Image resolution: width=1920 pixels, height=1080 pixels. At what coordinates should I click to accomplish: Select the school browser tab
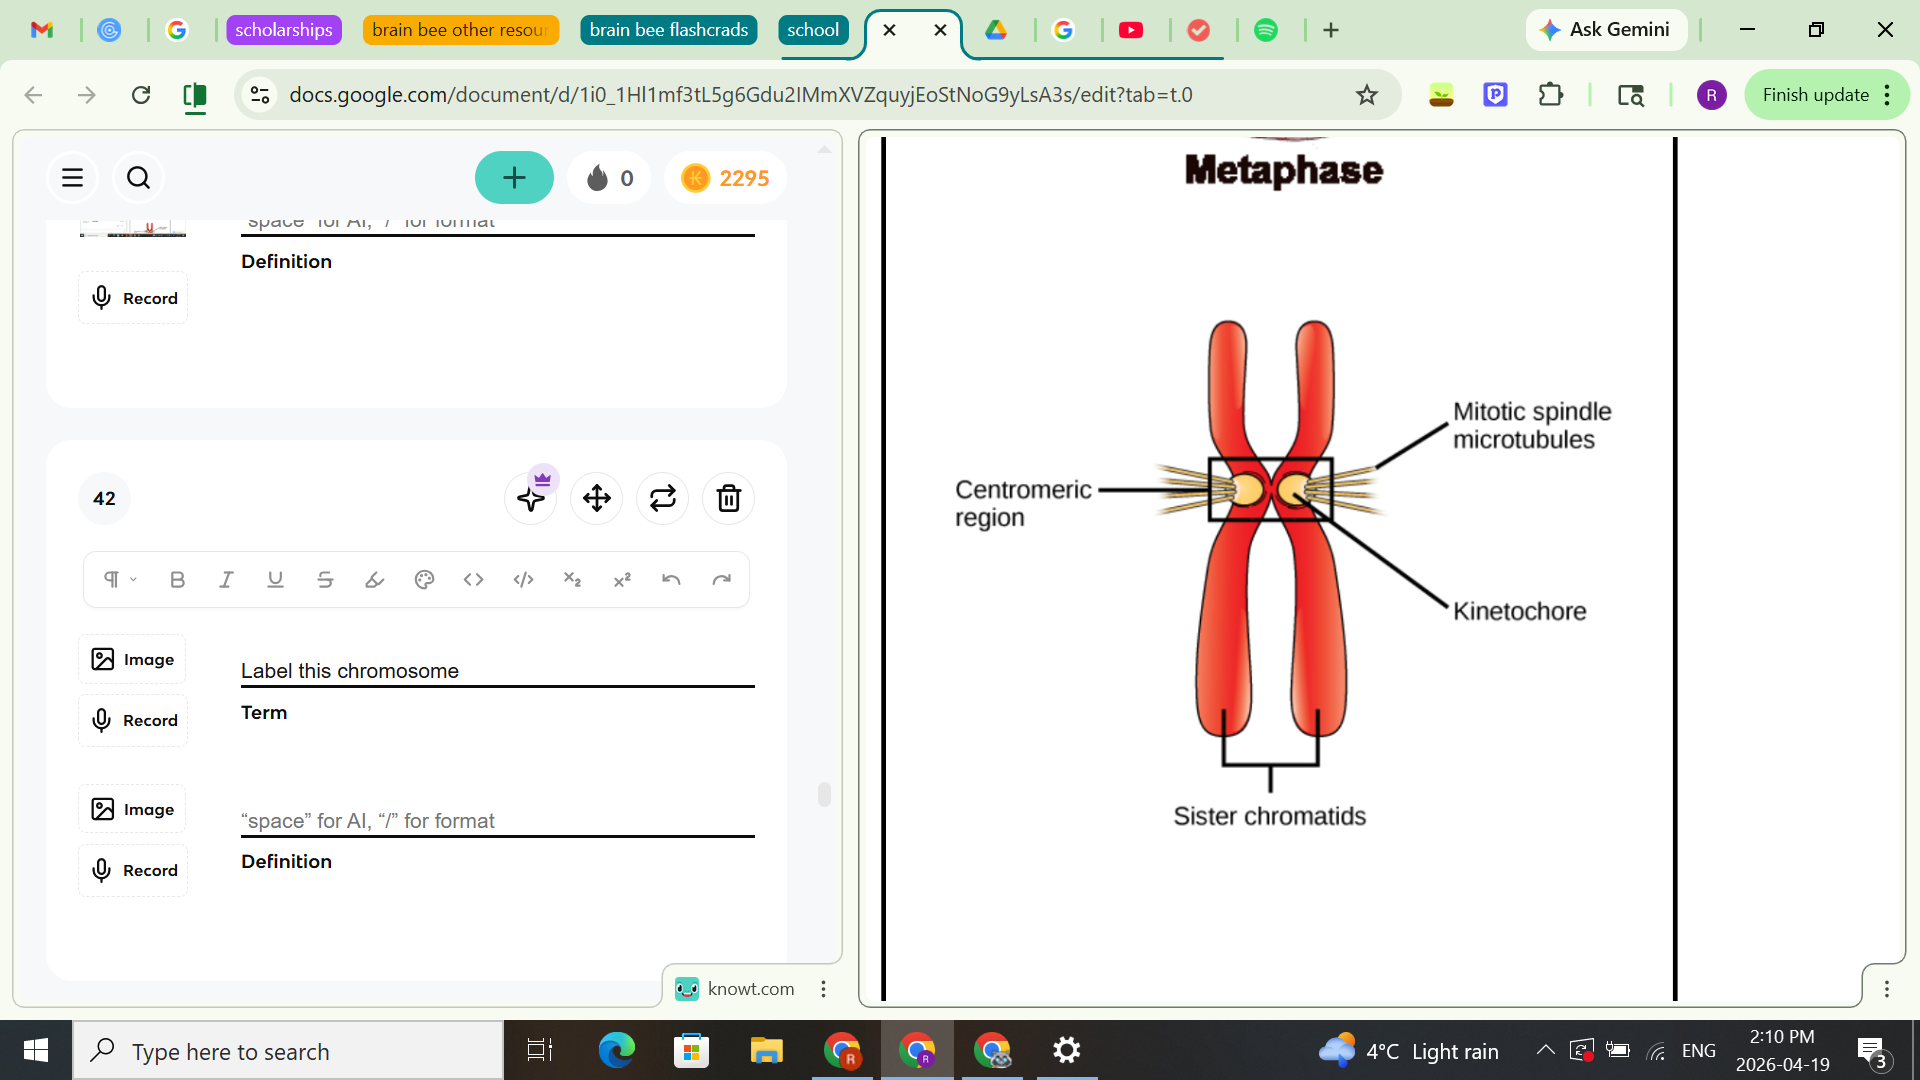(x=813, y=29)
